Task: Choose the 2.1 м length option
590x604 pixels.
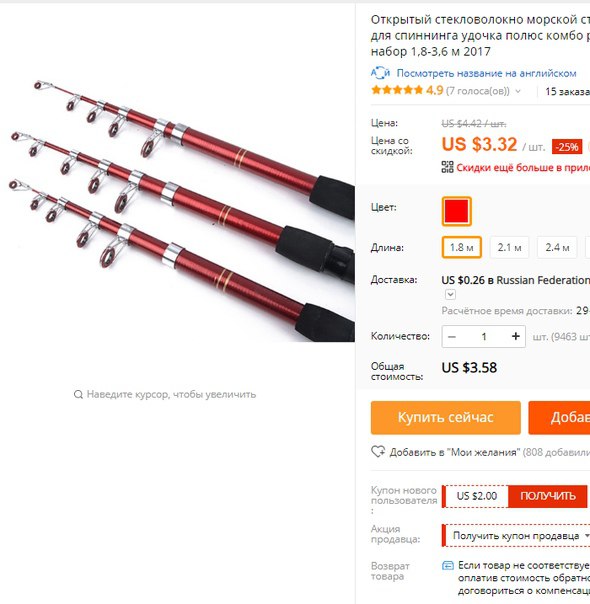Action: pos(509,247)
